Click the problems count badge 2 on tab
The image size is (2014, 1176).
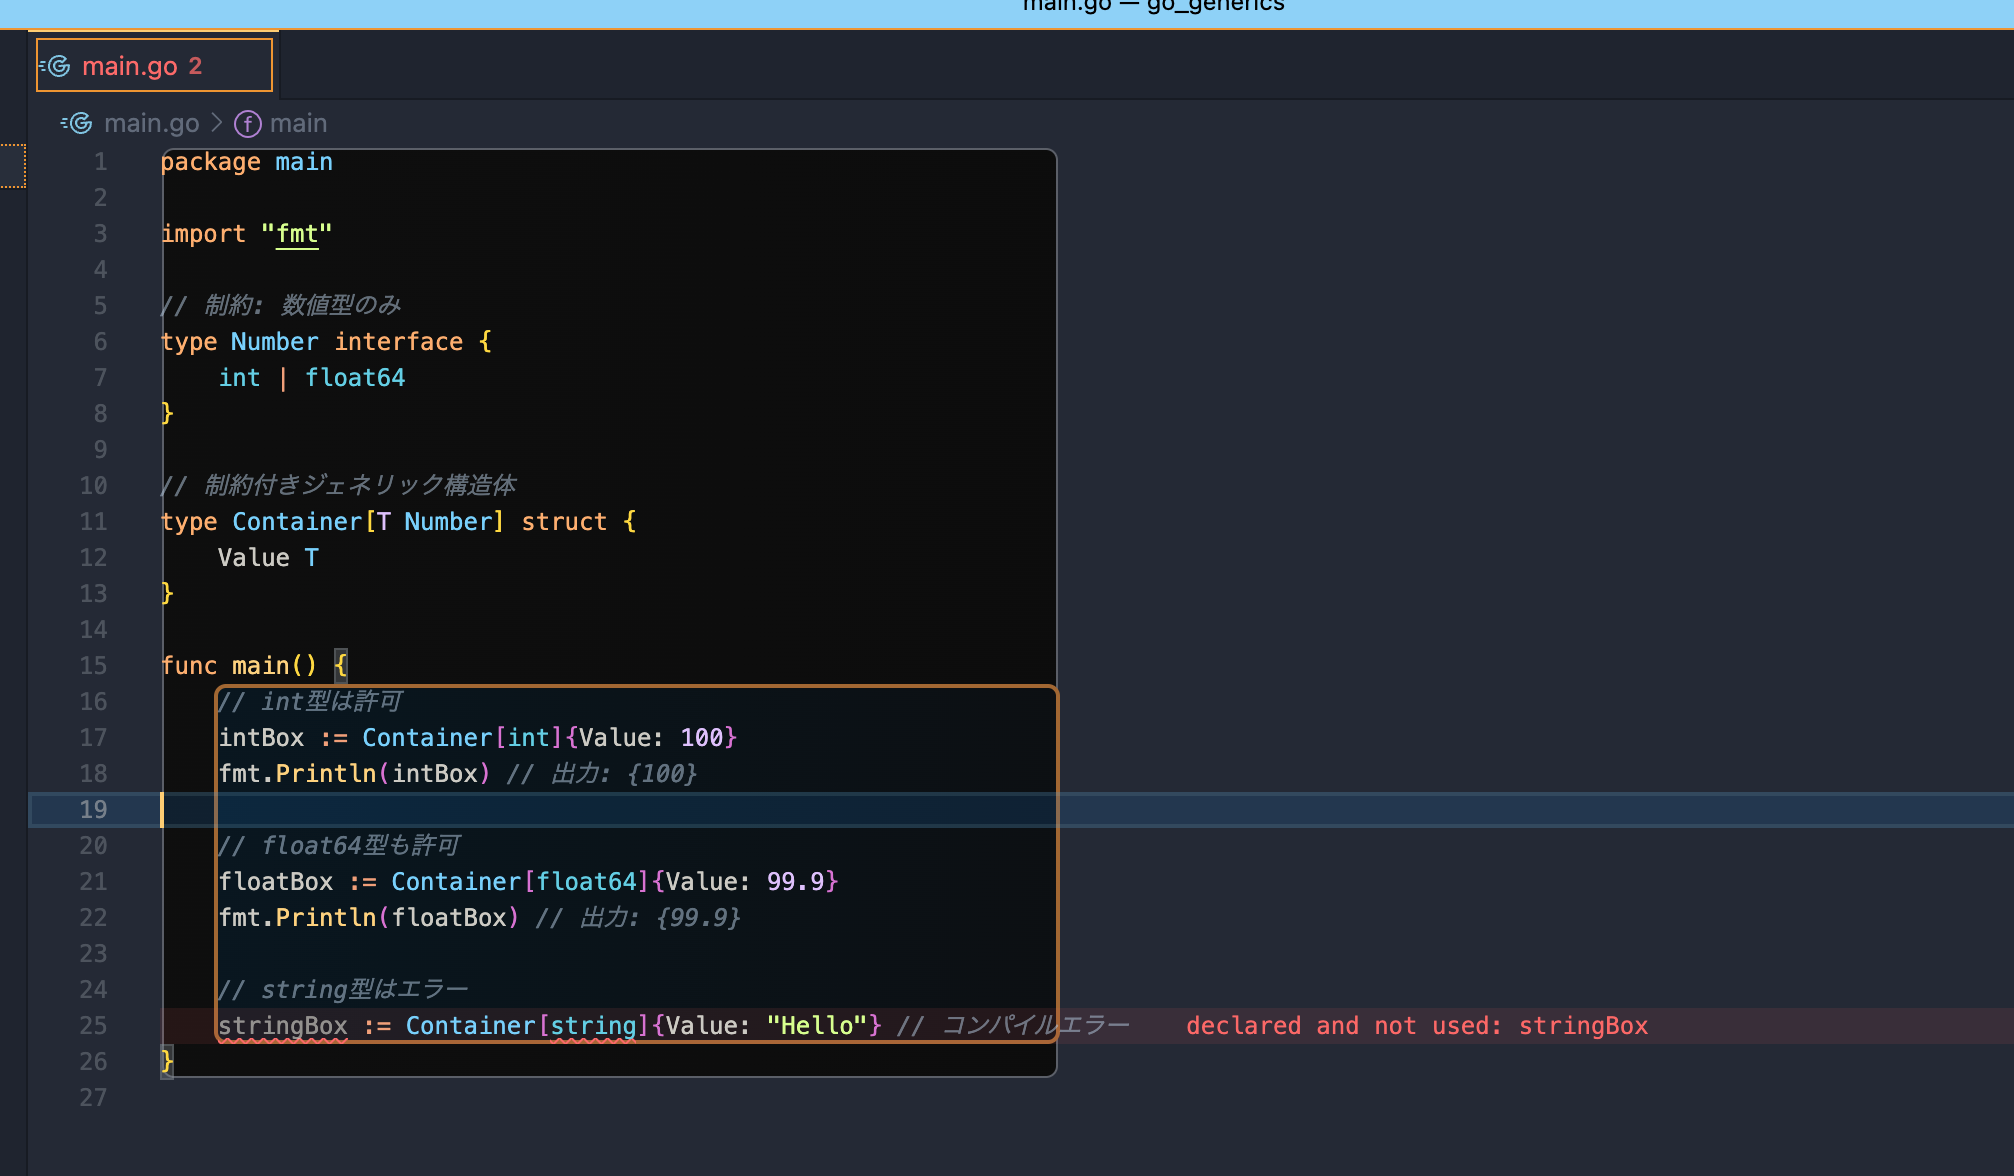point(195,66)
